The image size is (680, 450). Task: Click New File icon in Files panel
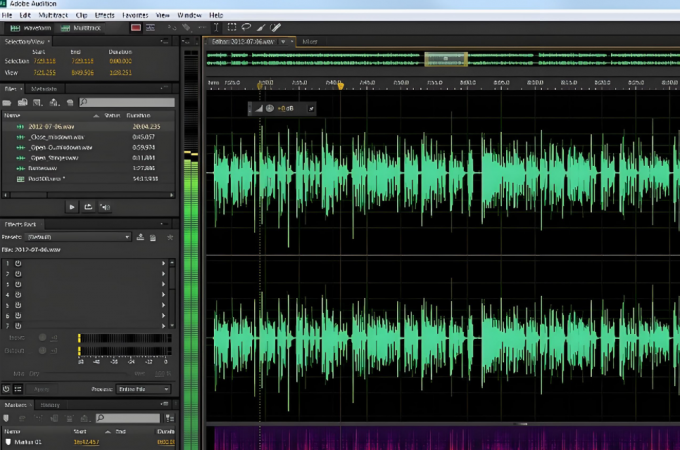coord(38,103)
